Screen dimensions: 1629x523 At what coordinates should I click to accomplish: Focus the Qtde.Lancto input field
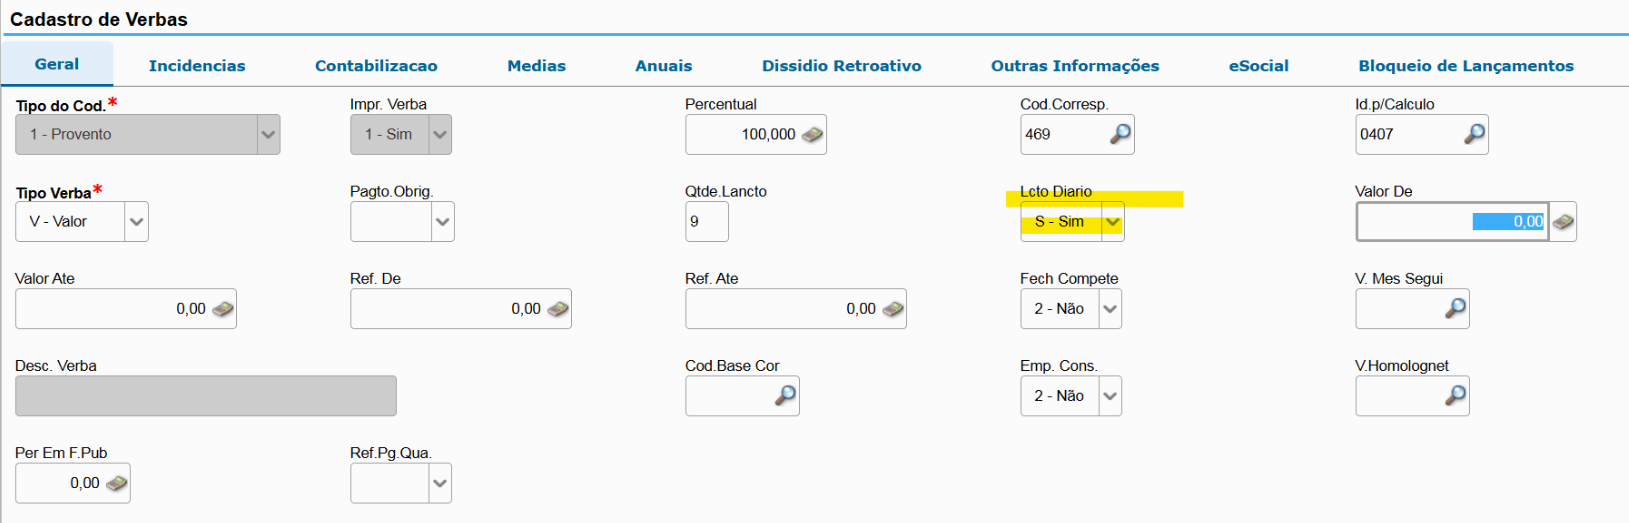pyautogui.click(x=707, y=222)
